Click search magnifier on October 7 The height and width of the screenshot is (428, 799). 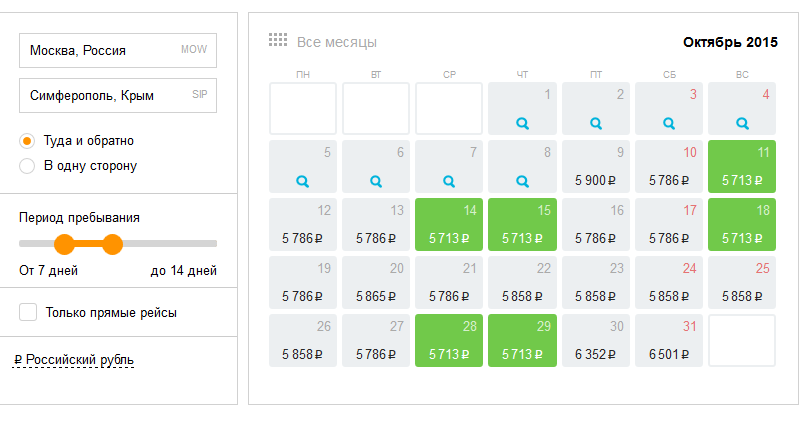449,181
